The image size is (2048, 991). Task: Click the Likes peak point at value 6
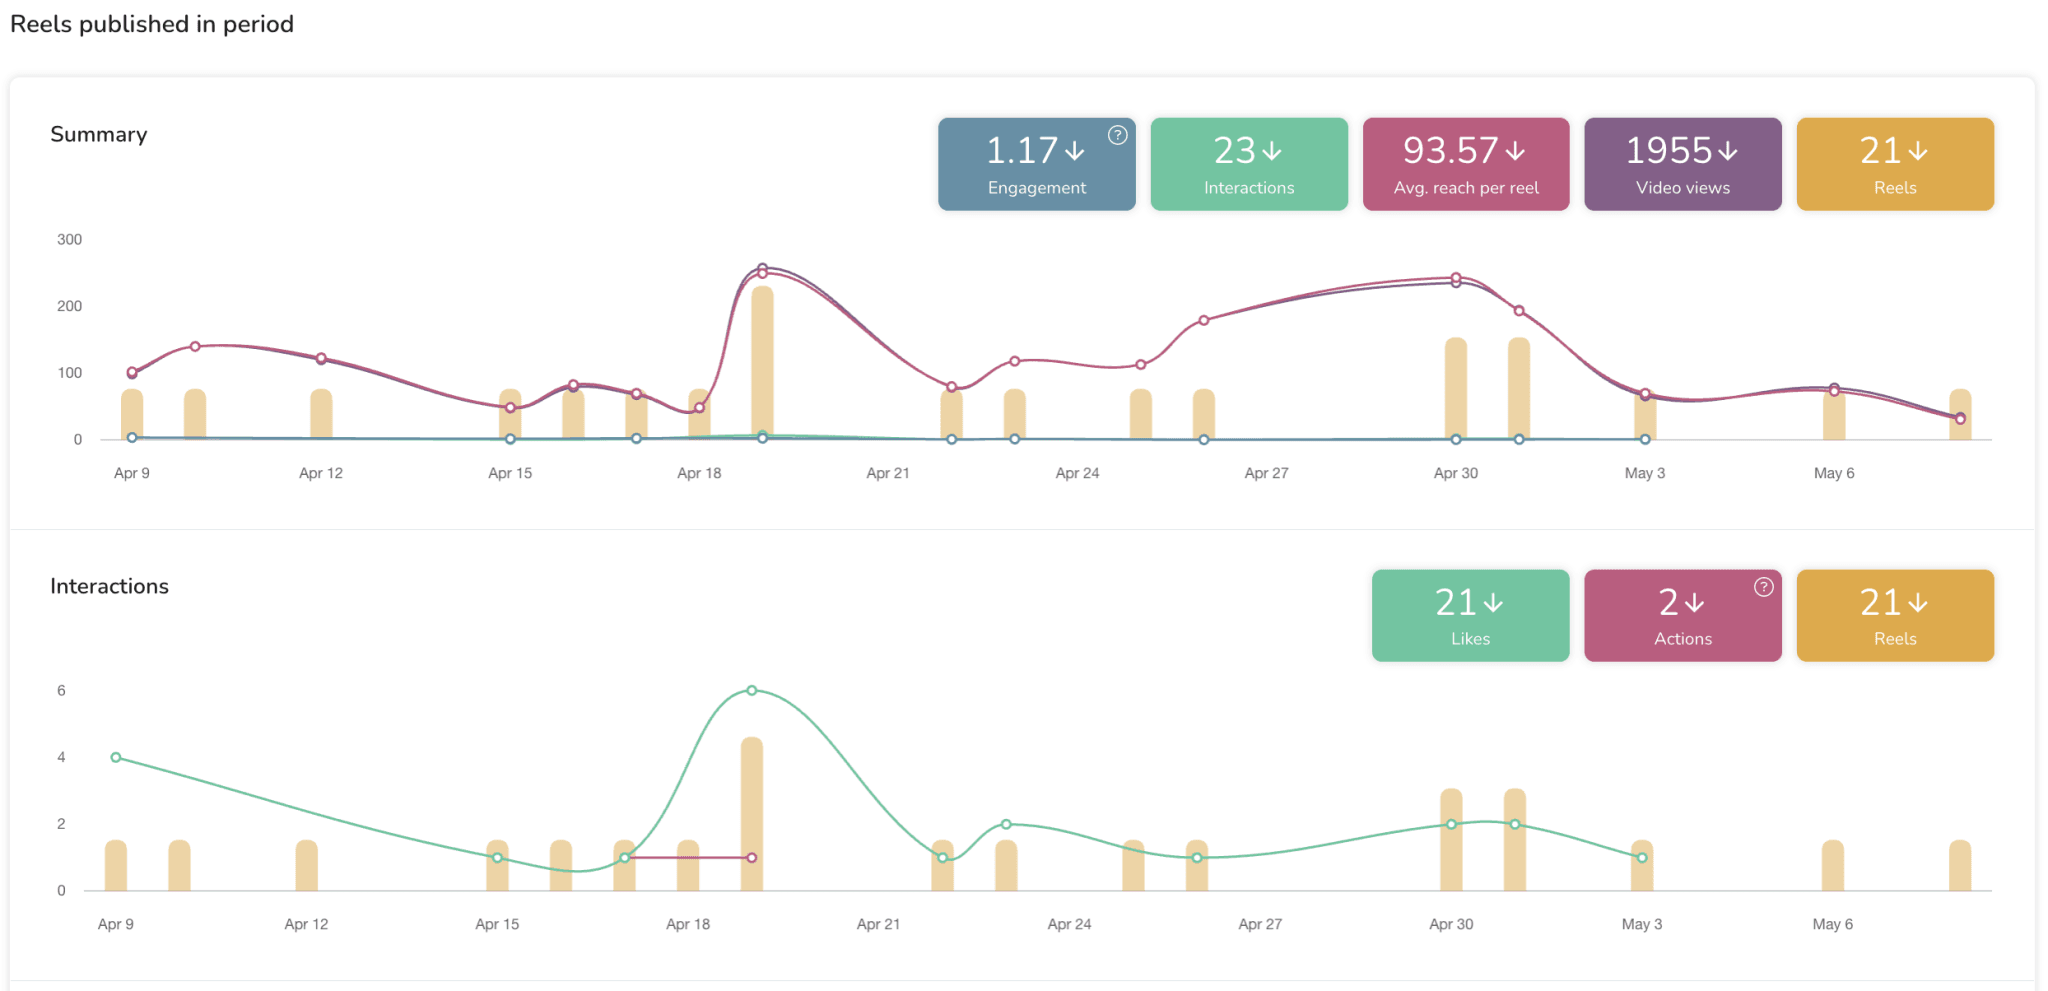click(x=752, y=691)
